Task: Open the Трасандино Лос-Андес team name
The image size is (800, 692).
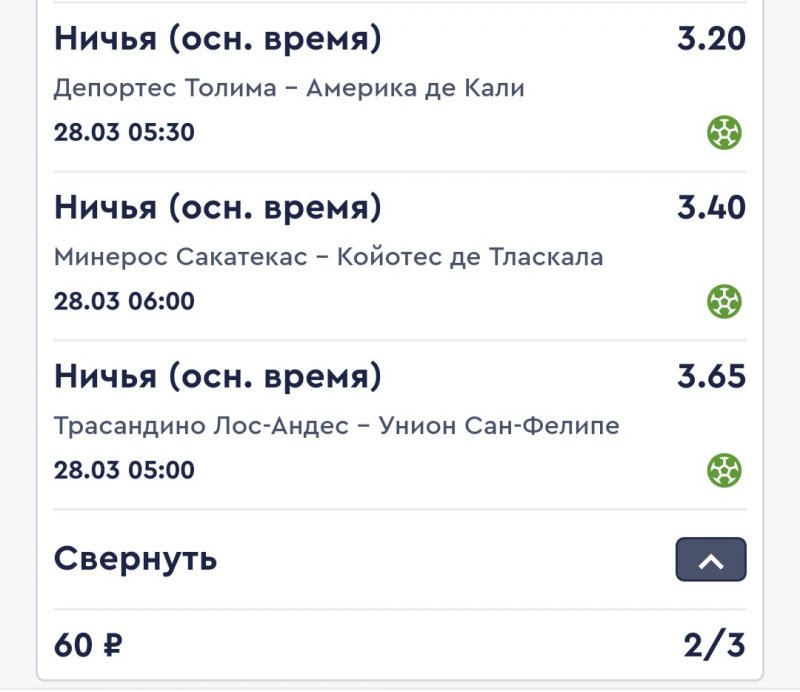Action: pos(201,426)
